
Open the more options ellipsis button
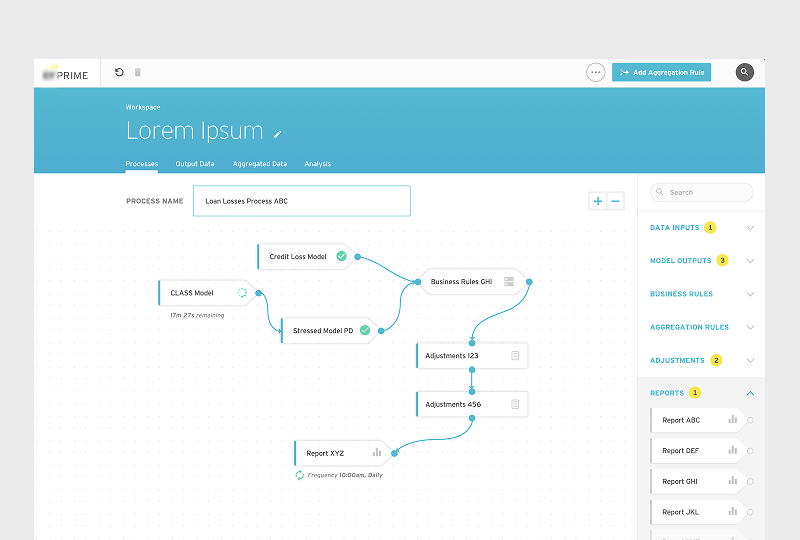595,72
